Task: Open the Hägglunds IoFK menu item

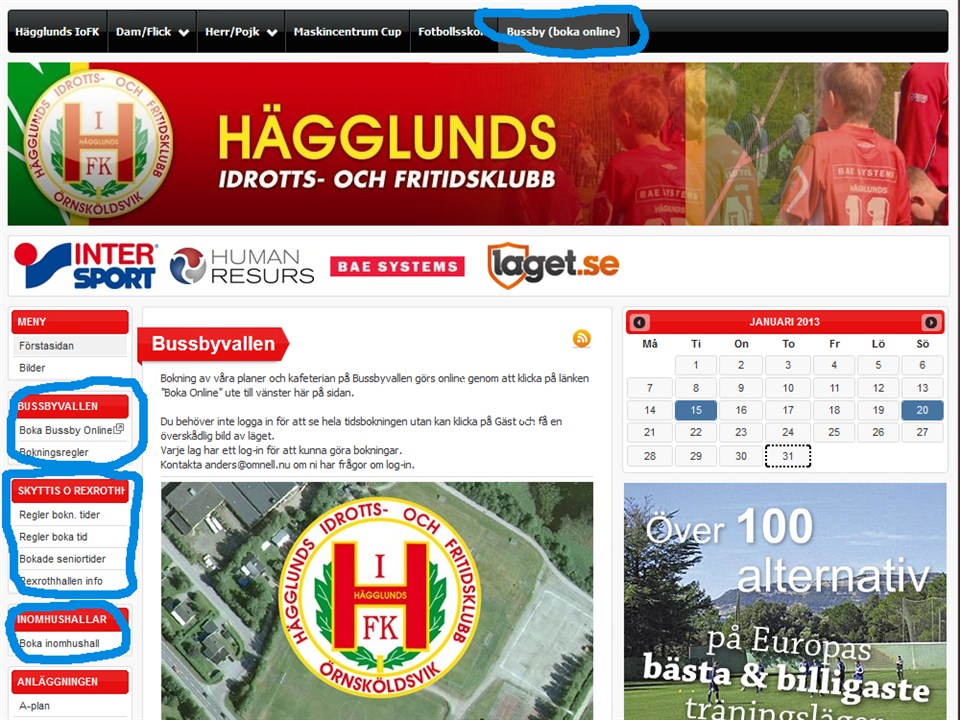Action: pyautogui.click(x=57, y=32)
